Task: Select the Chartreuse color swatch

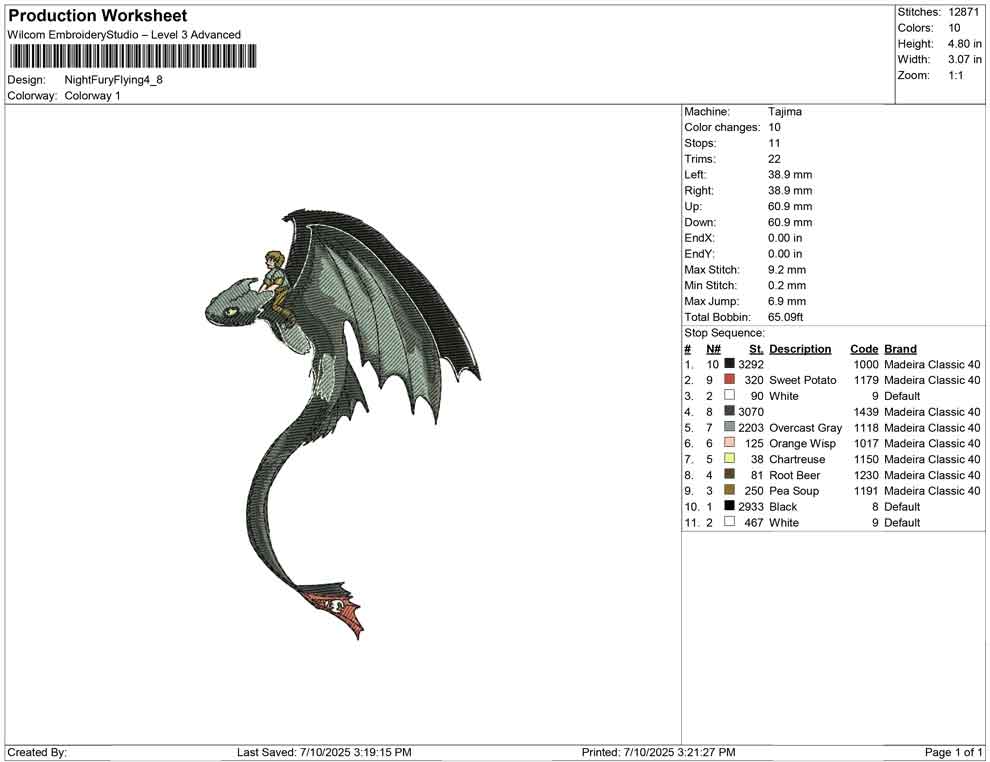Action: click(x=729, y=458)
